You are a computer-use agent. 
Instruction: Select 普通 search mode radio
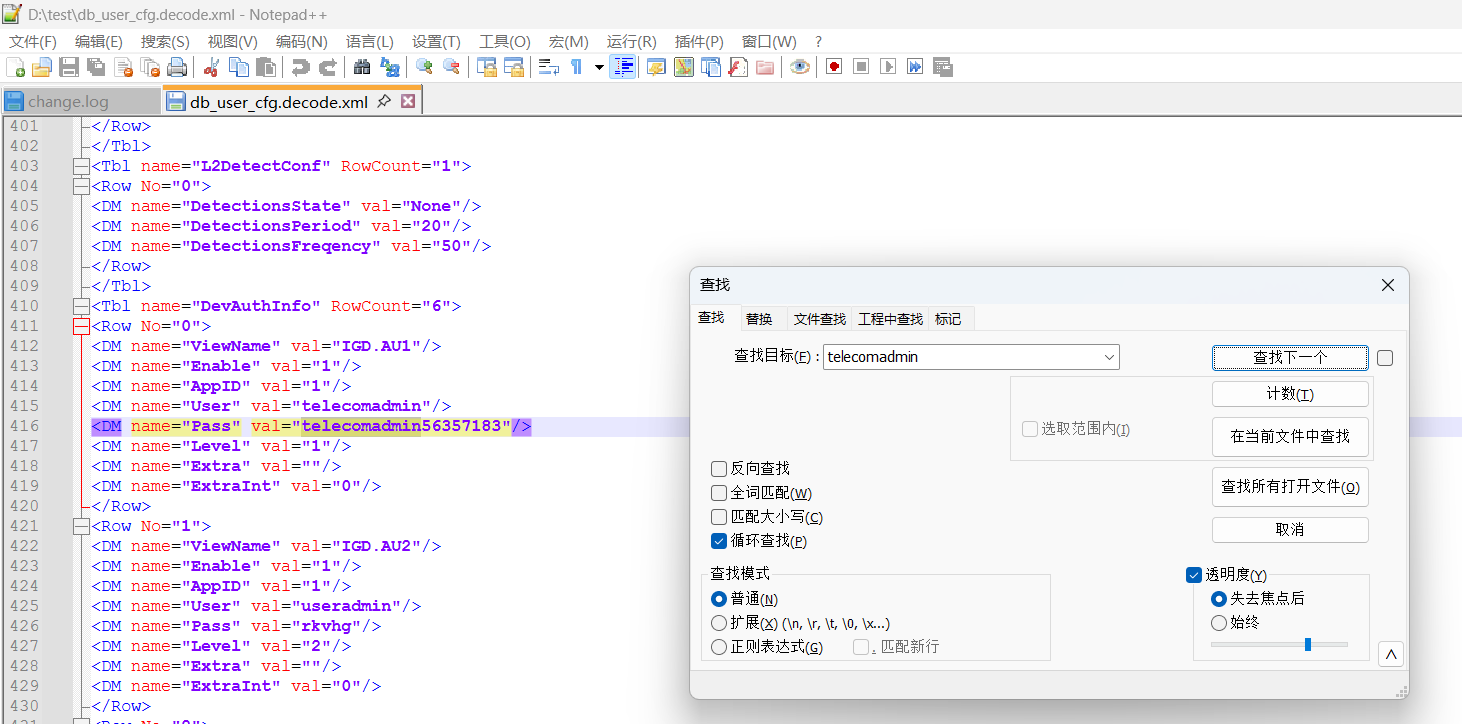pyautogui.click(x=719, y=599)
